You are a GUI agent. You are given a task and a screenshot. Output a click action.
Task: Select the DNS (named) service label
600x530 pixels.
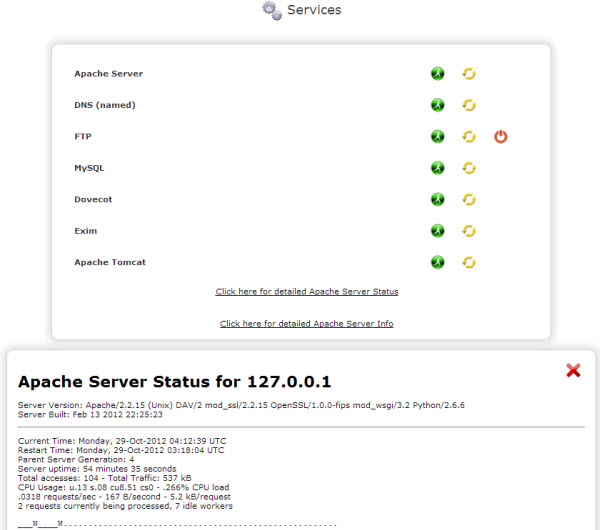coord(105,105)
